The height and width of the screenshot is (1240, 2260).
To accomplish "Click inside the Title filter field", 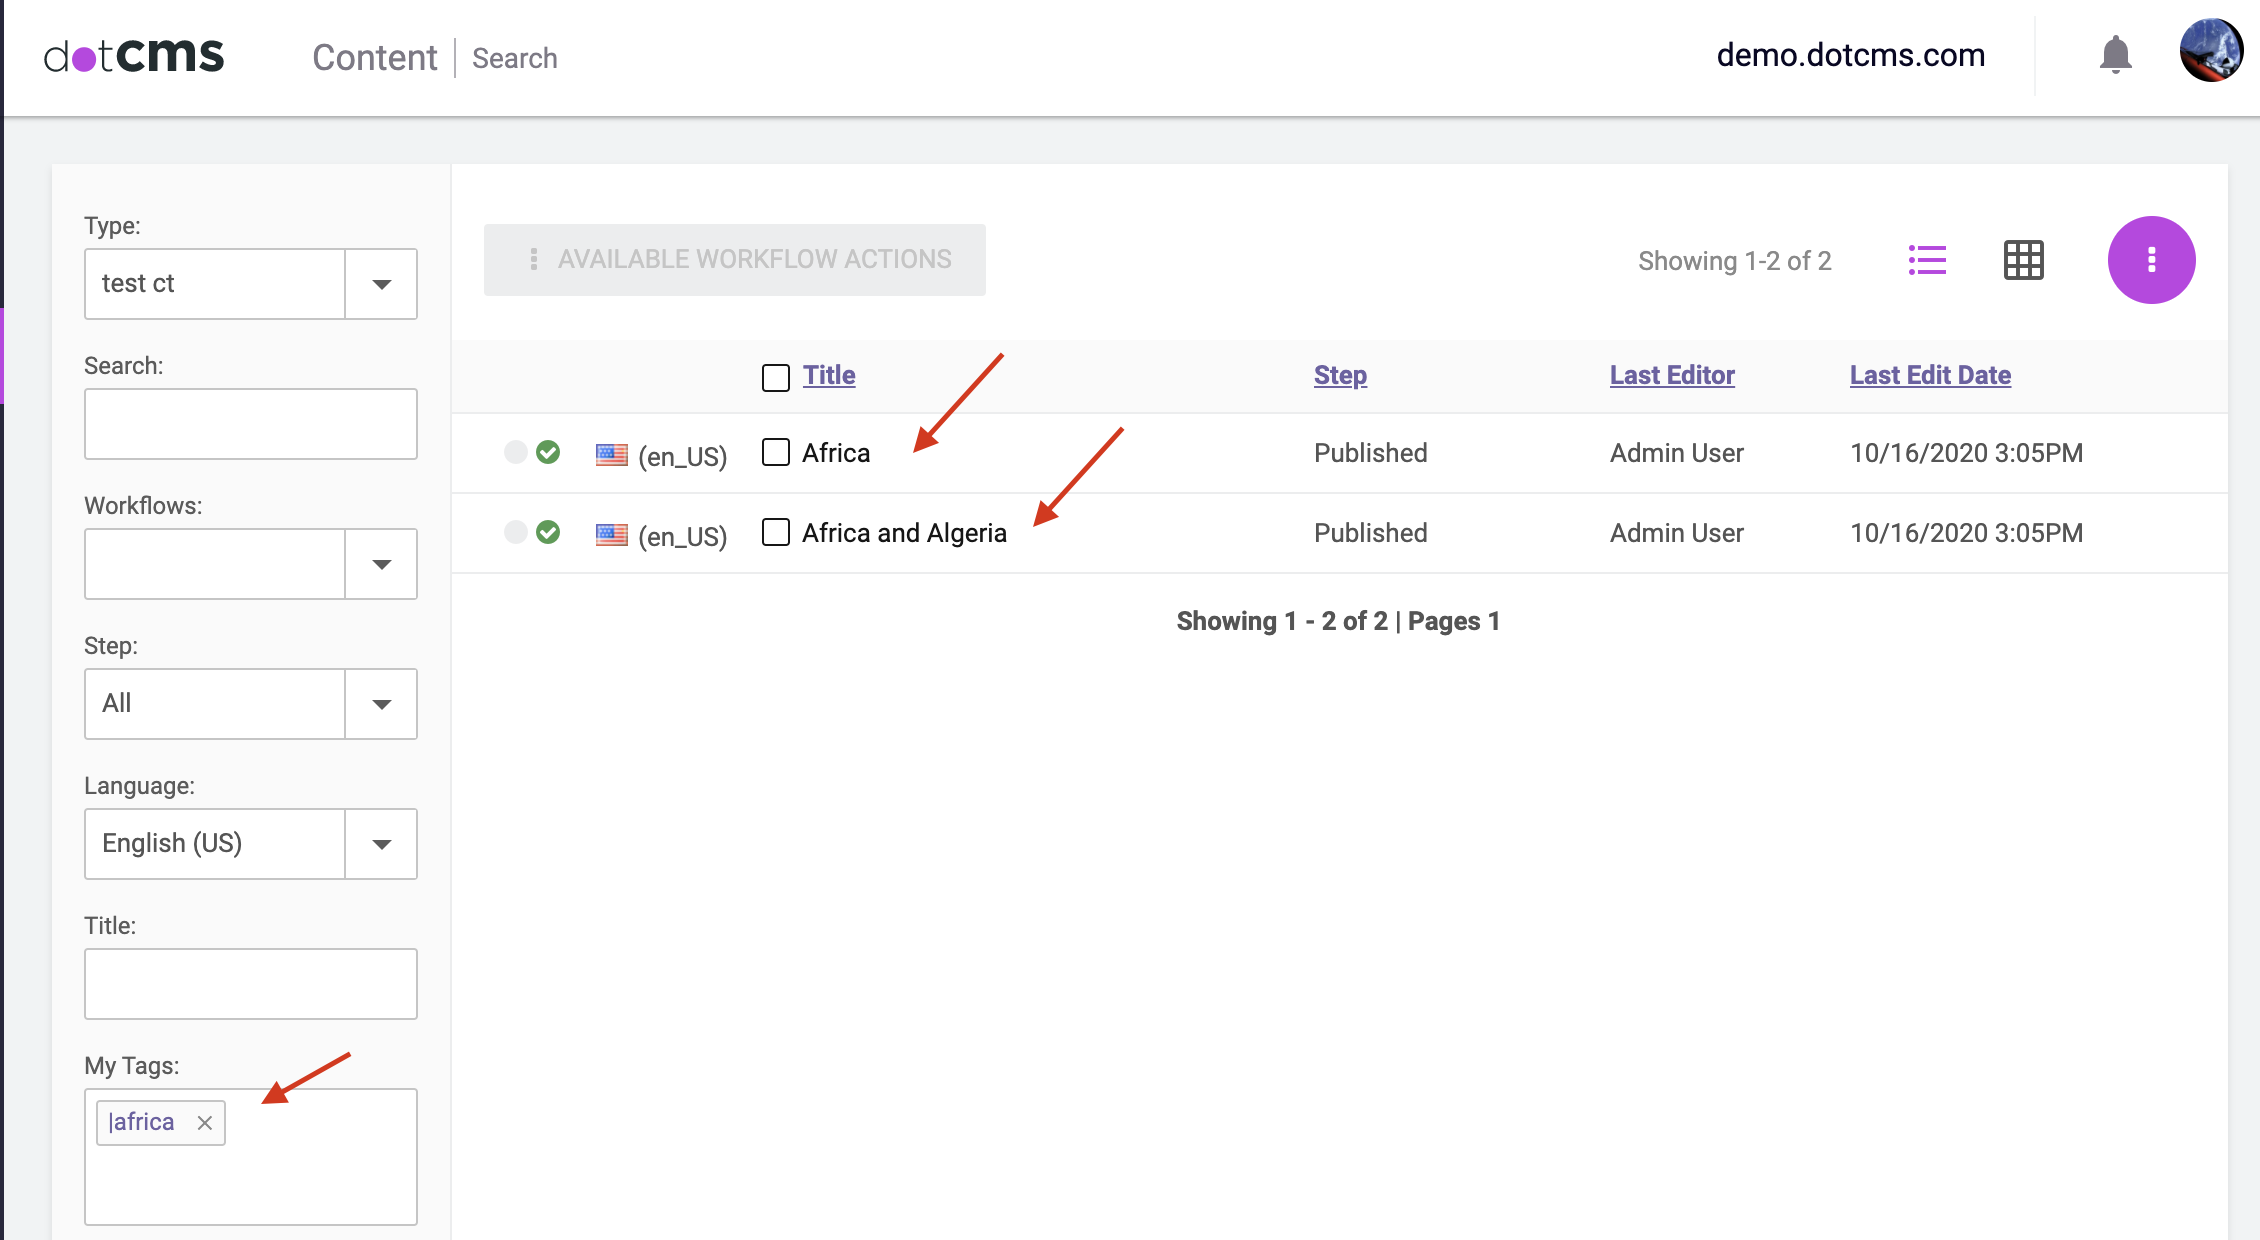I will point(250,983).
